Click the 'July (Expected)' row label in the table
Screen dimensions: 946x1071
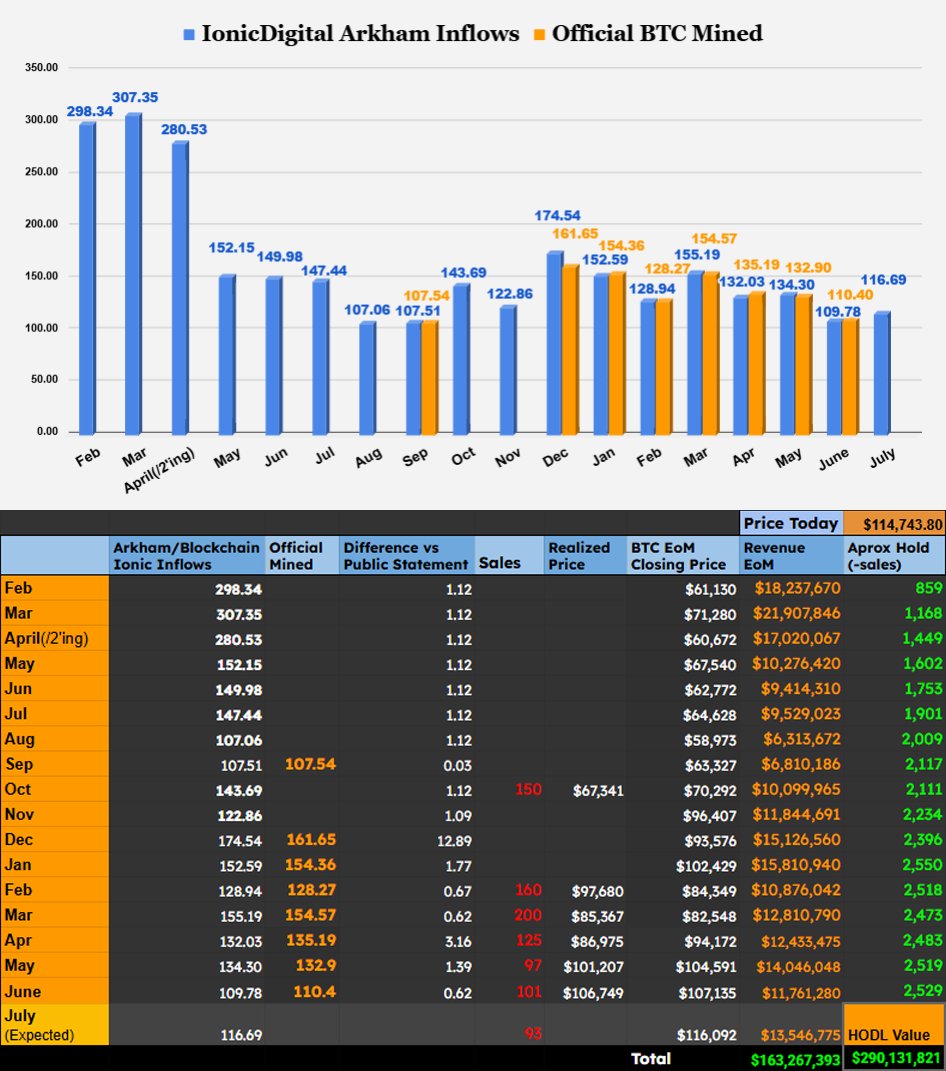click(x=55, y=1025)
